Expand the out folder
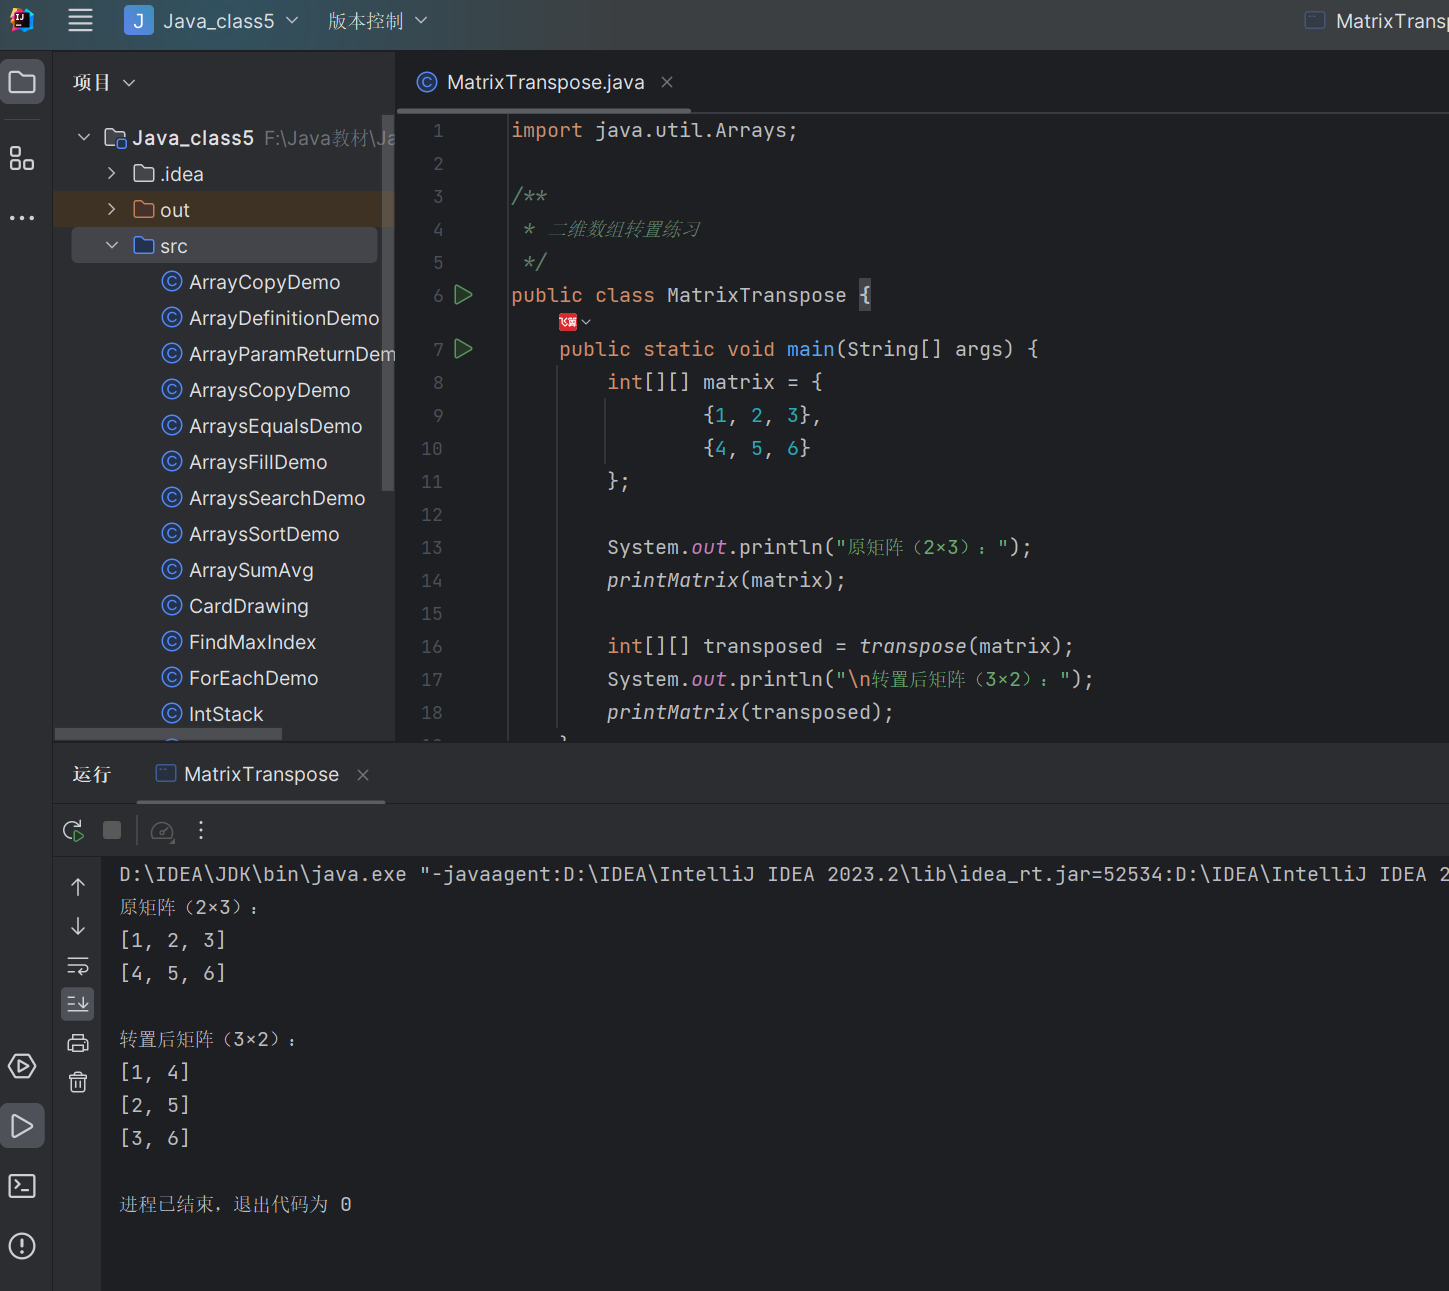The image size is (1449, 1291). [112, 210]
